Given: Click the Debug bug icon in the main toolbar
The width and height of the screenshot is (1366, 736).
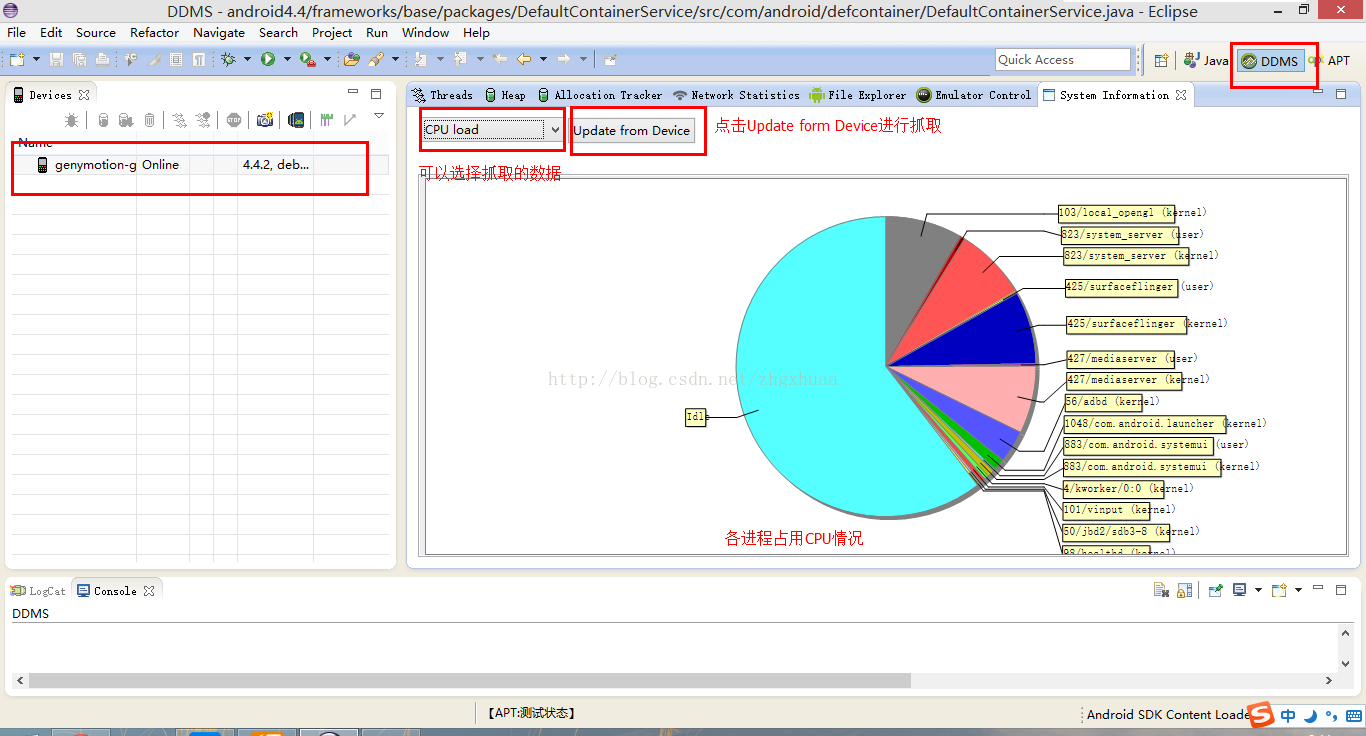Looking at the screenshot, I should (228, 59).
